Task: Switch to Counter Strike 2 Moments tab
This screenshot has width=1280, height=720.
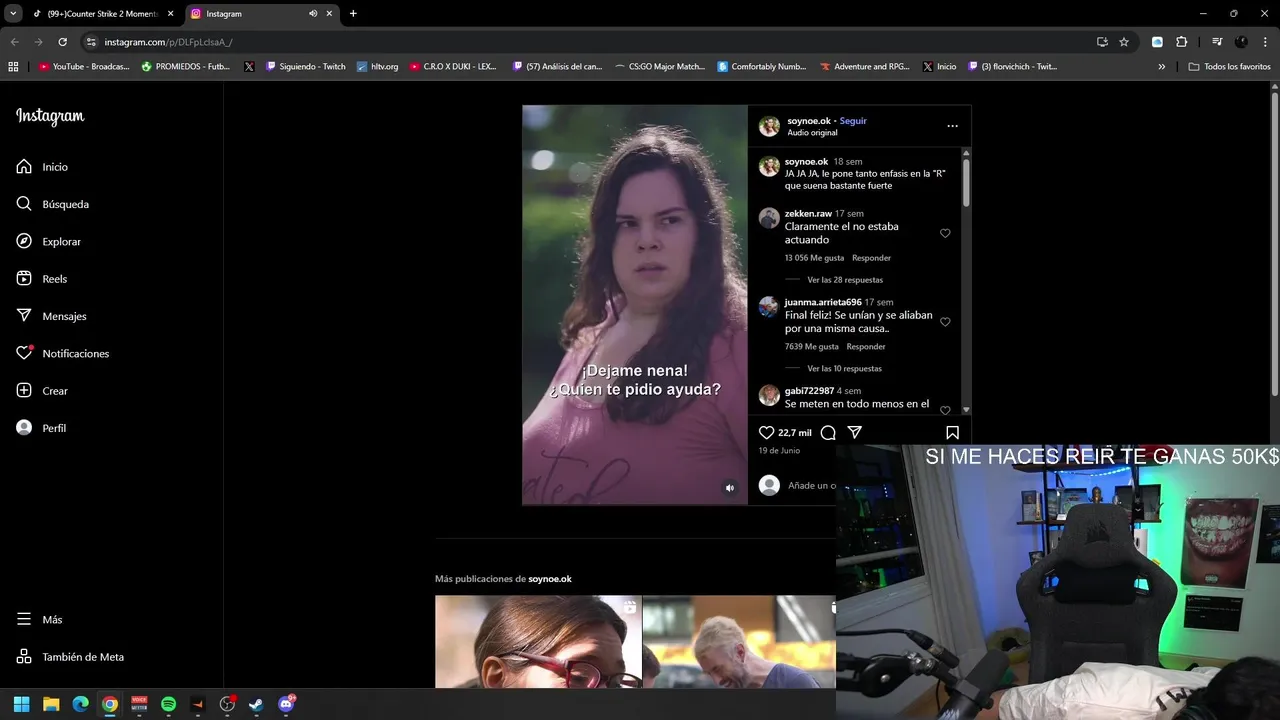Action: [x=103, y=14]
